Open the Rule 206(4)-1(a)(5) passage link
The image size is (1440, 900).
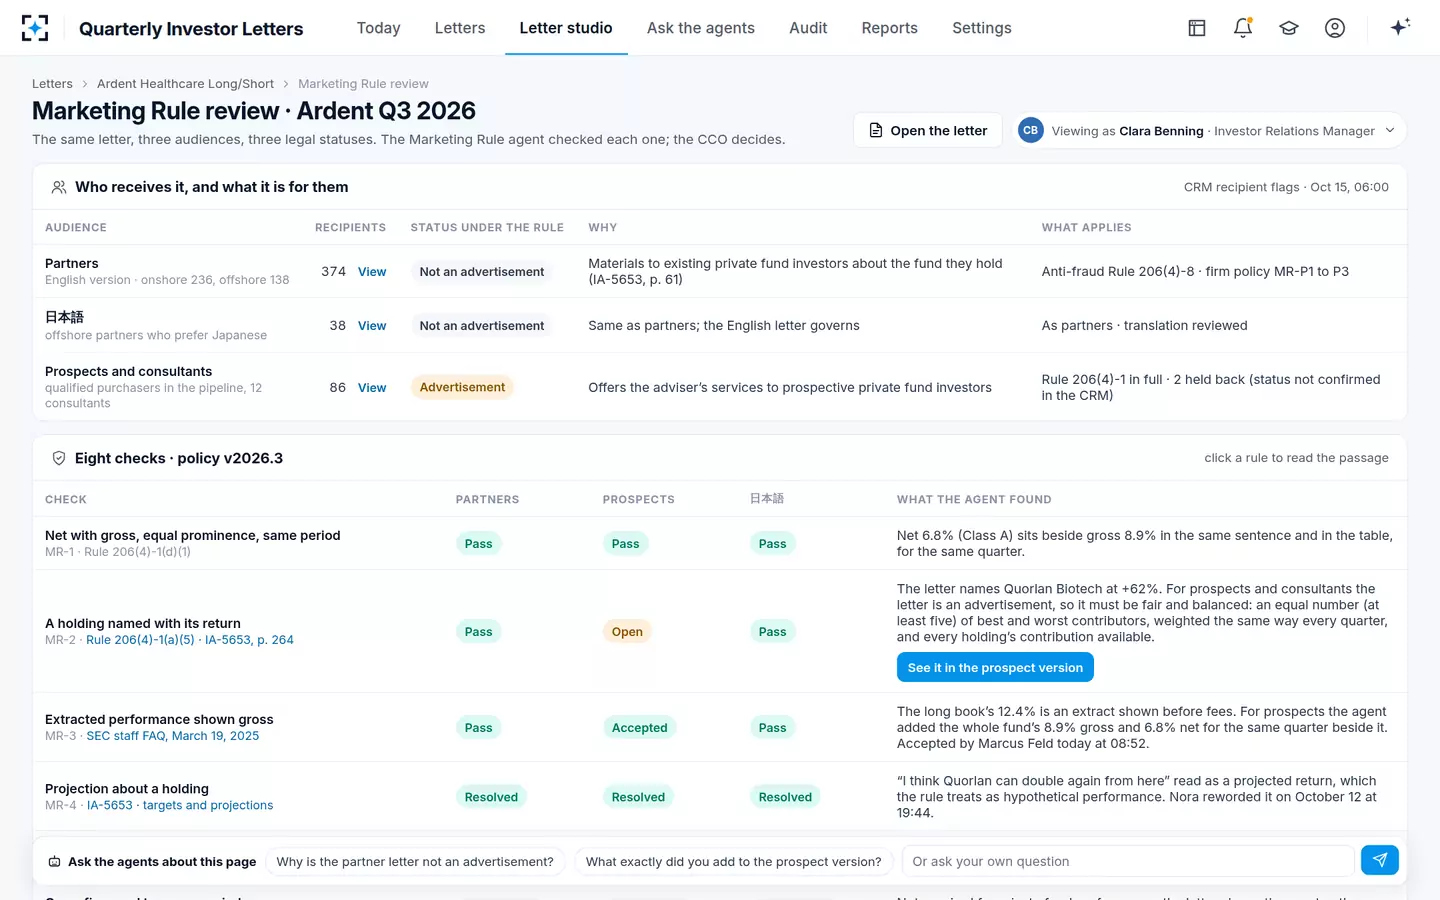(140, 640)
